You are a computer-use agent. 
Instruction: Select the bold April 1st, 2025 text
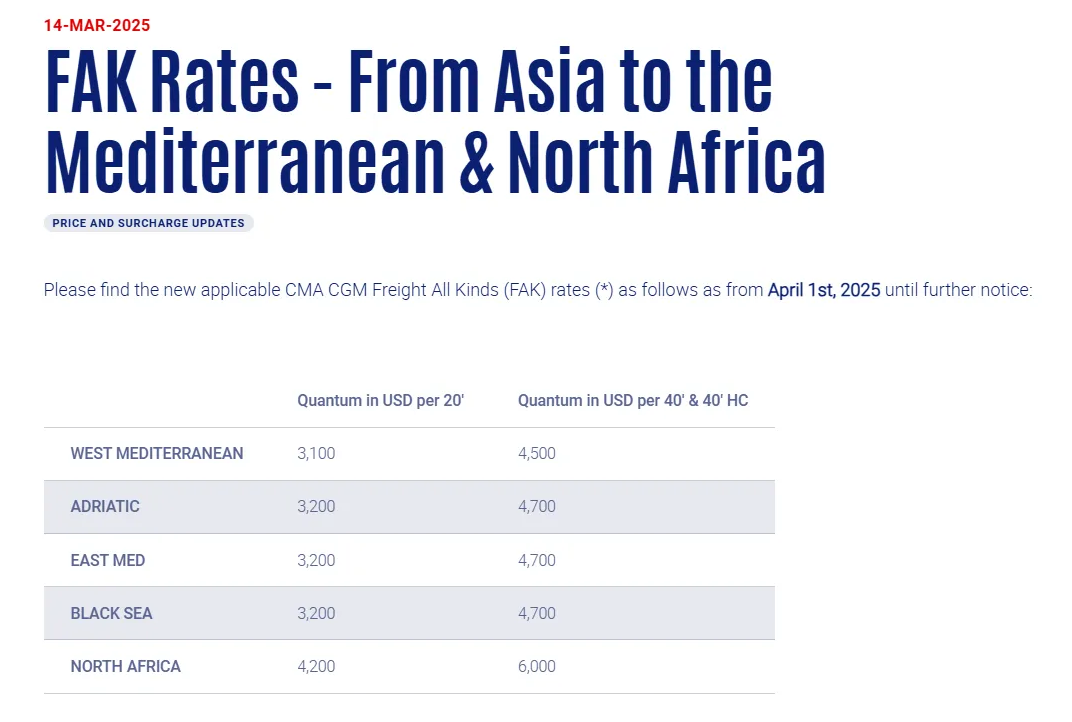[x=824, y=290]
